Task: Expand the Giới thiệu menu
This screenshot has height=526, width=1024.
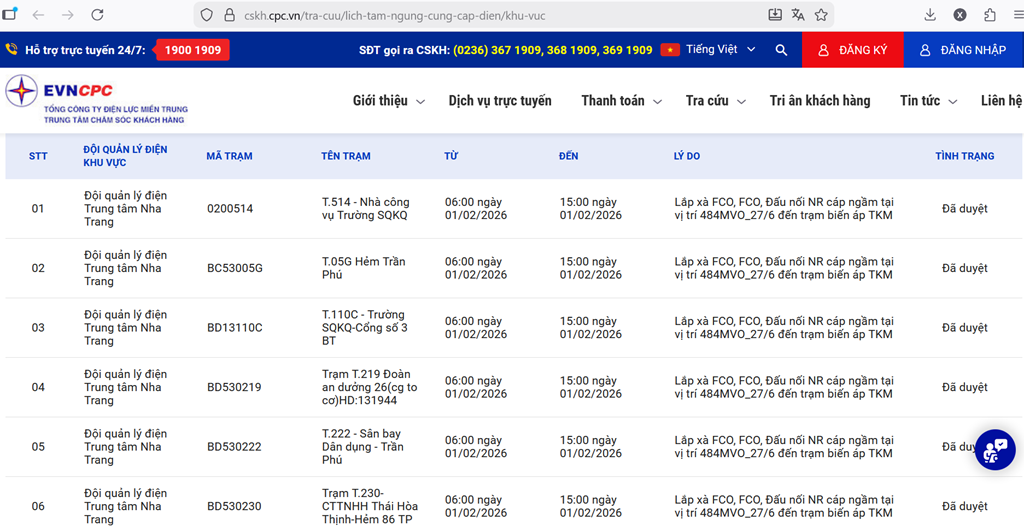Action: click(388, 101)
